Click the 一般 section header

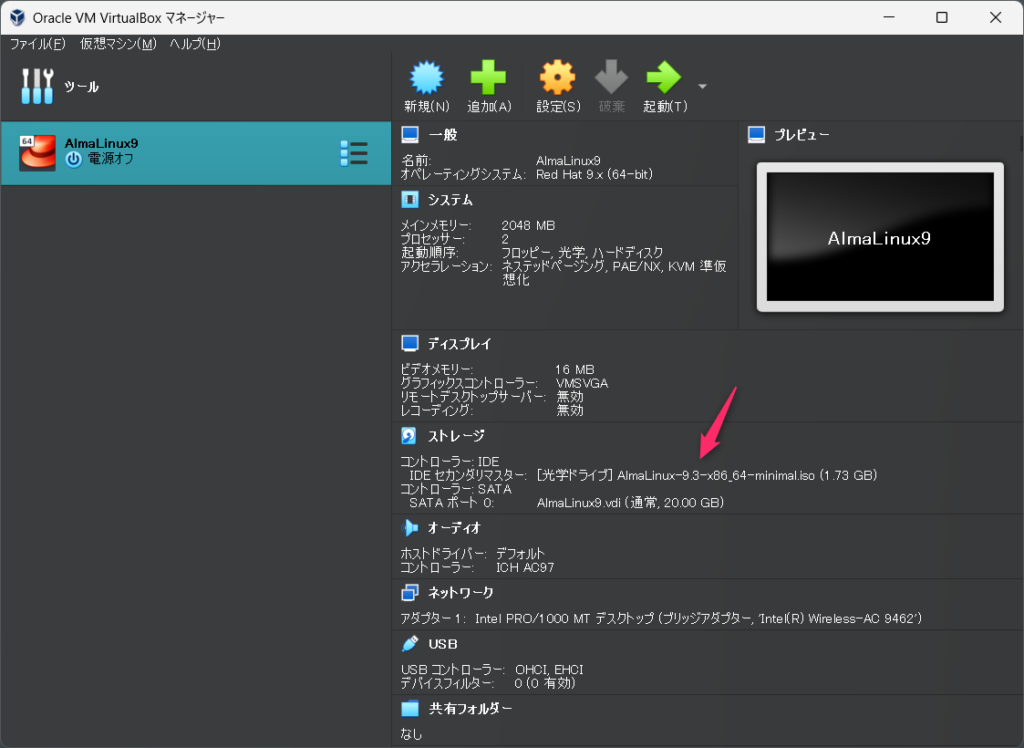pos(442,135)
